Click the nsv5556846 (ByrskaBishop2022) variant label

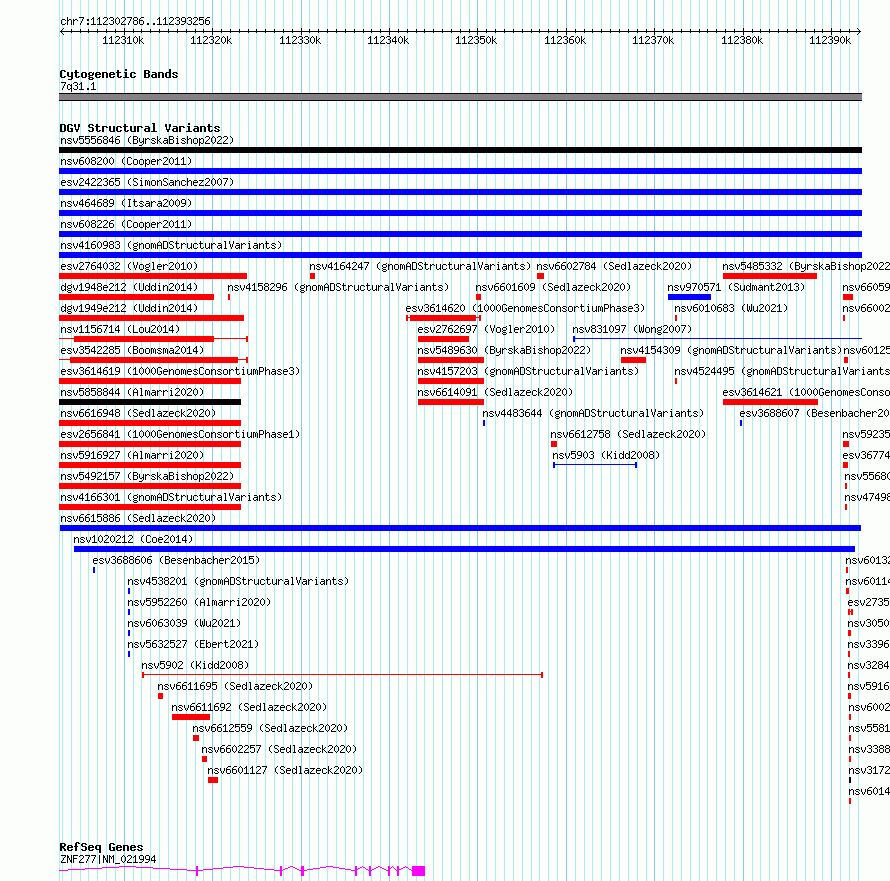147,140
